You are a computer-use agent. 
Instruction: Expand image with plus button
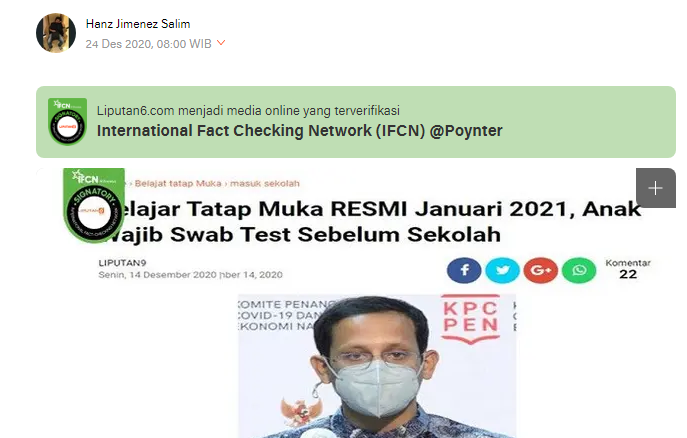(x=655, y=188)
